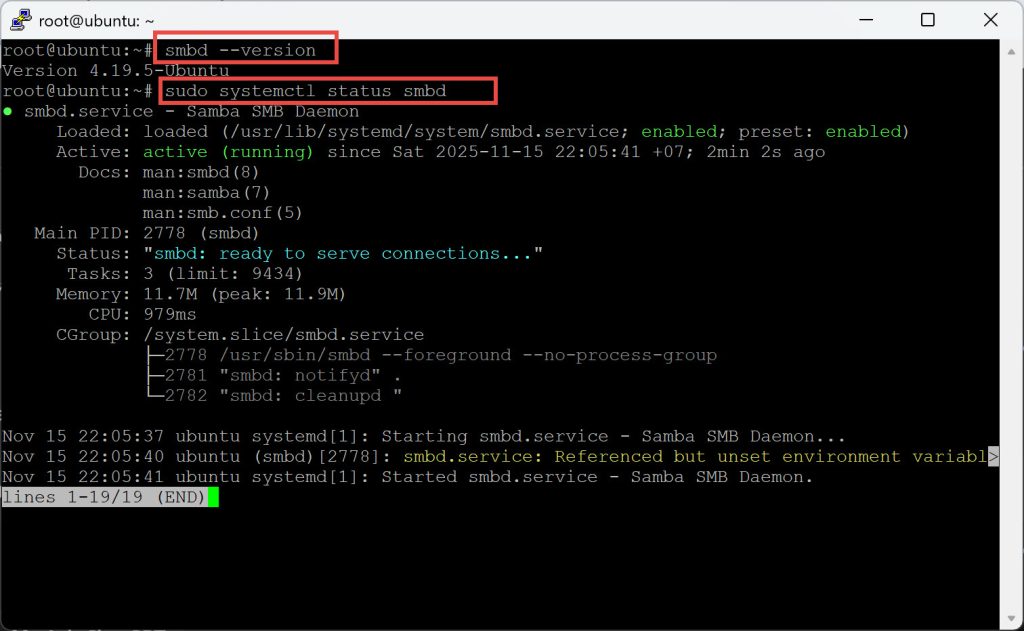This screenshot has width=1024, height=631.
Task: Click the green terminal cursor block
Action: pyautogui.click(x=212, y=497)
